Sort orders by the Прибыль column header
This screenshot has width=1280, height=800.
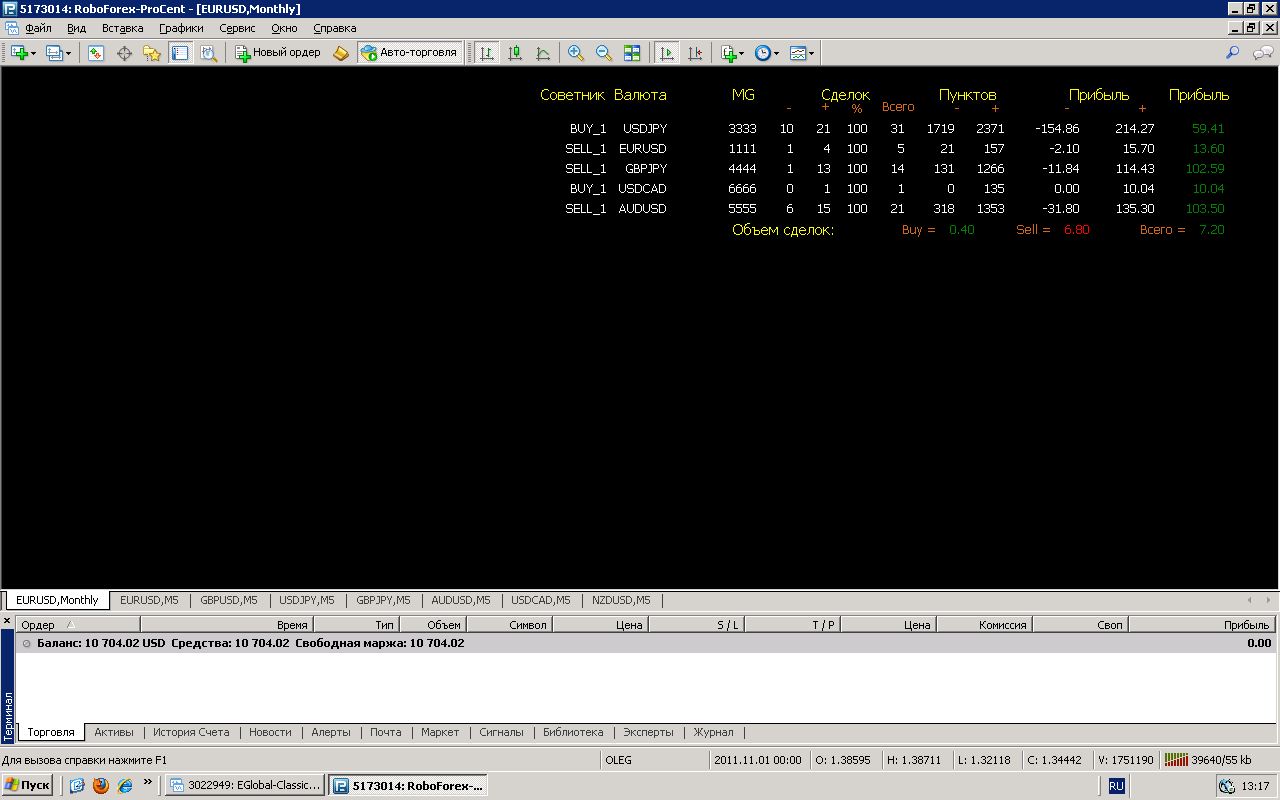tap(1202, 625)
